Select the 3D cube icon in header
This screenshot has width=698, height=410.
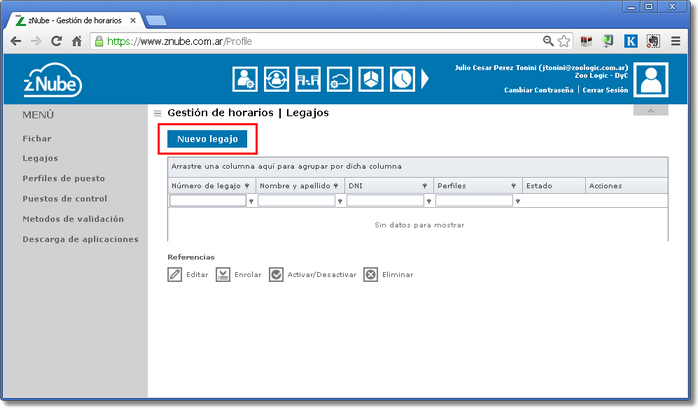click(x=370, y=78)
